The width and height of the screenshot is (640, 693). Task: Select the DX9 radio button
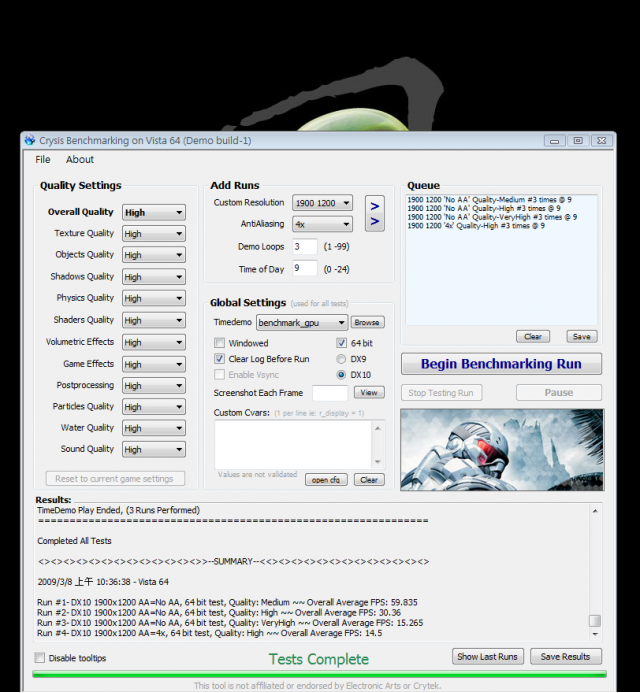[341, 359]
